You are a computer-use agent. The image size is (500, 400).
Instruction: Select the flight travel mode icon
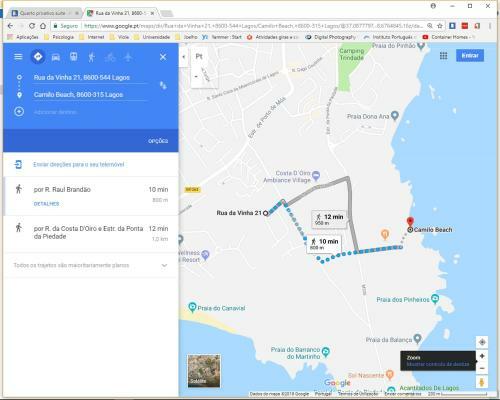(x=128, y=57)
